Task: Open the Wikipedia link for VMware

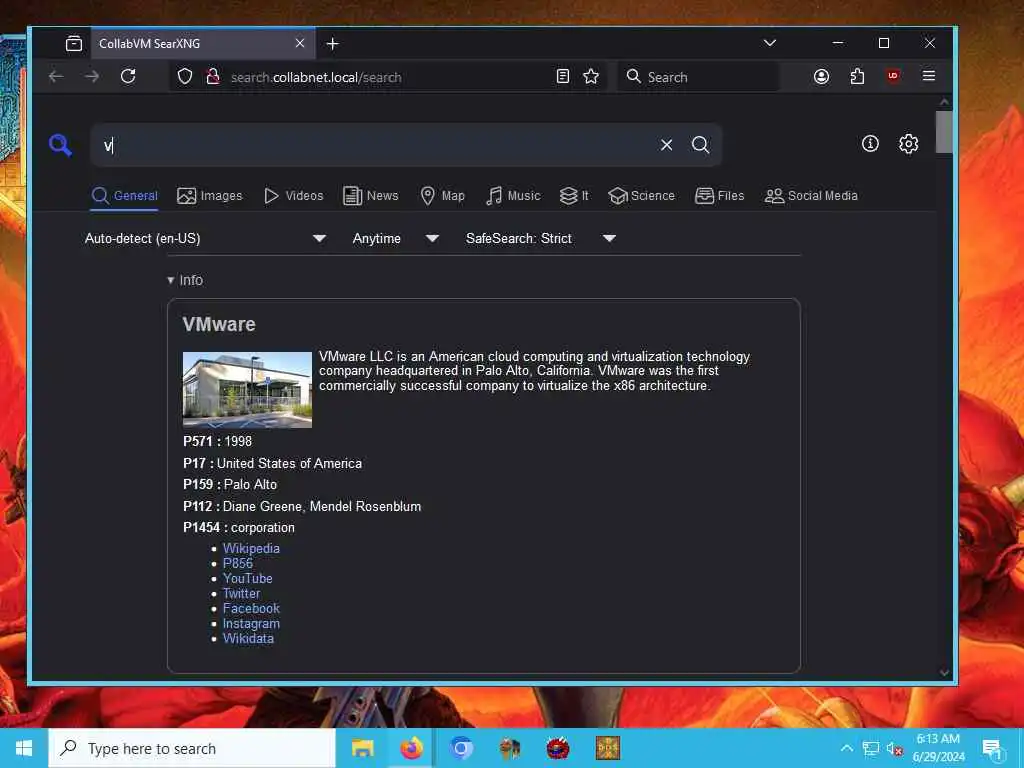Action: tap(251, 549)
